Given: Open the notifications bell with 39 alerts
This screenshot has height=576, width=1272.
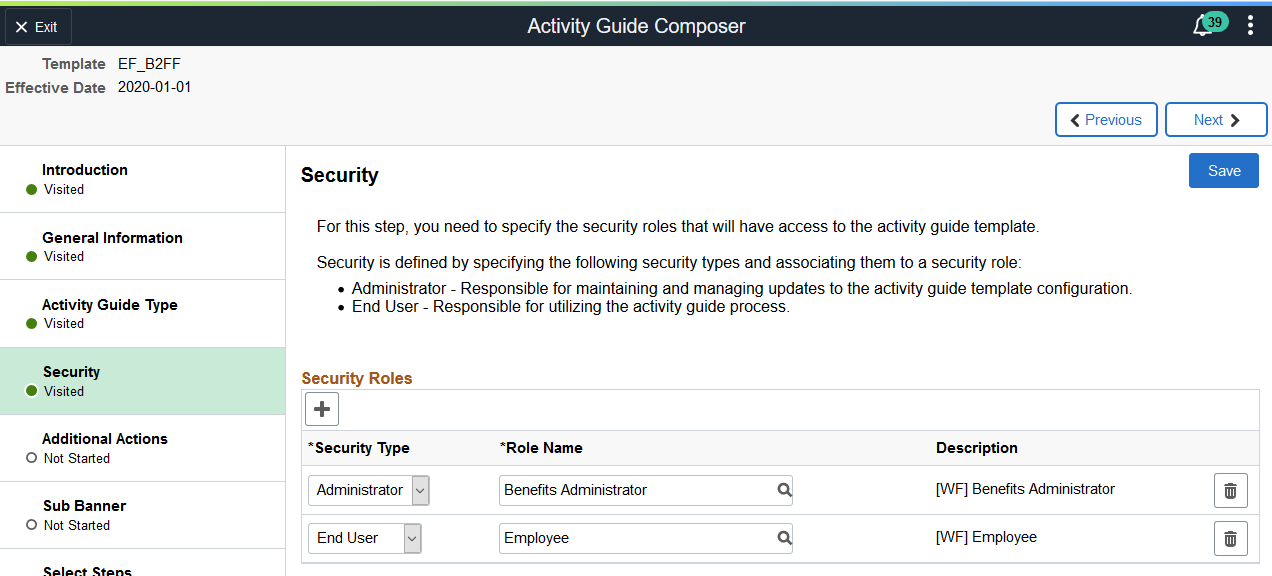Looking at the screenshot, I should click(1209, 25).
